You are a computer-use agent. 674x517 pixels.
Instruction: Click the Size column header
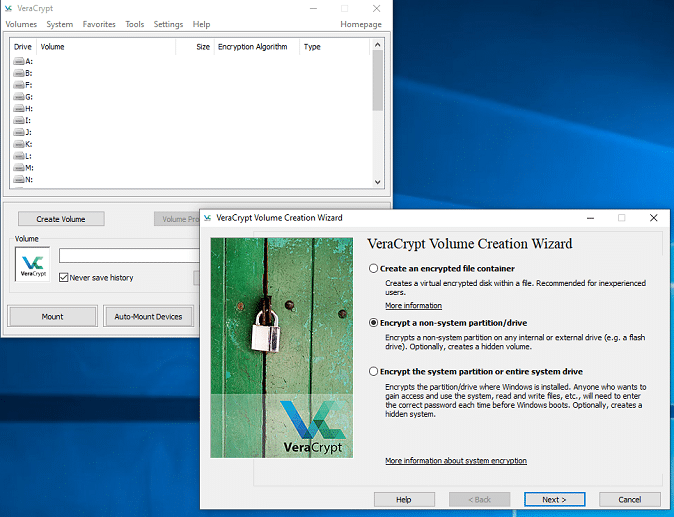click(x=195, y=47)
